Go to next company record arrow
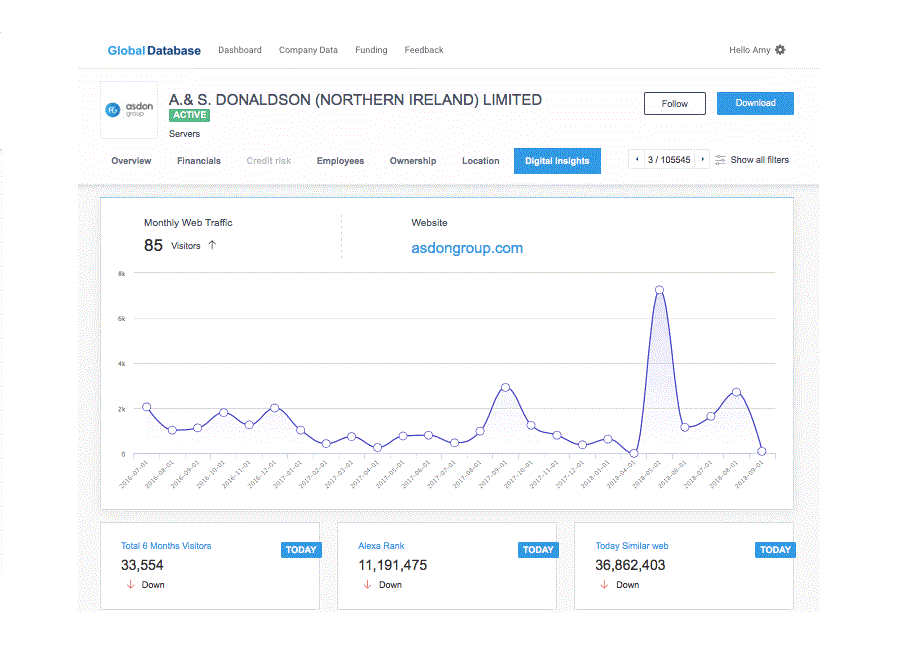 (702, 160)
